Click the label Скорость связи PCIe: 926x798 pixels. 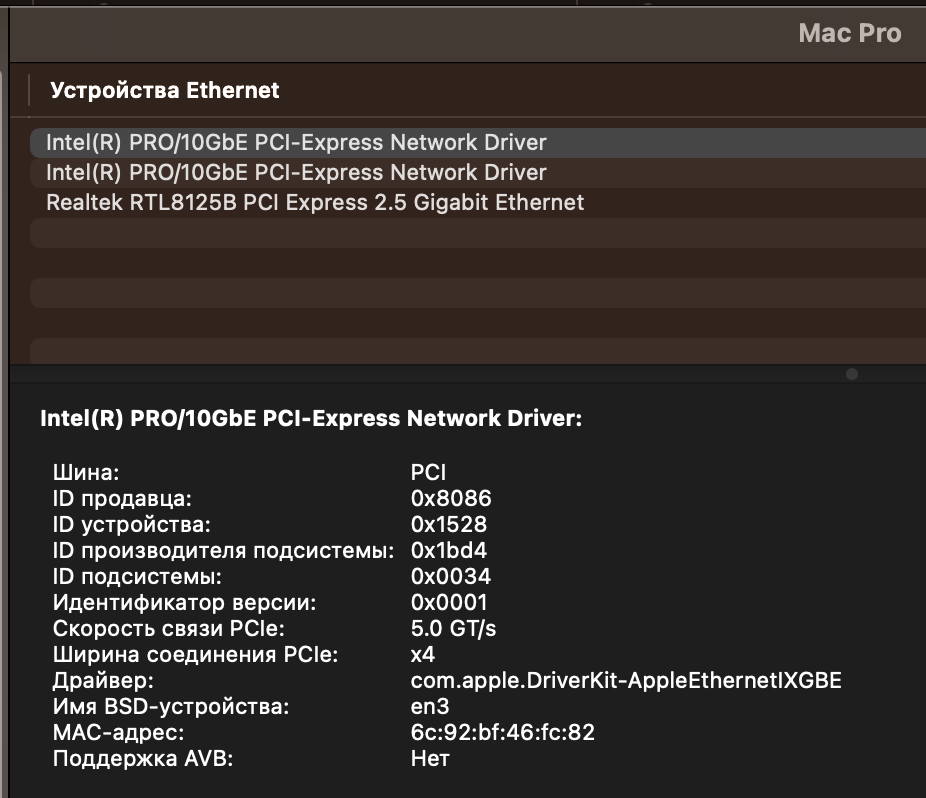click(x=168, y=628)
